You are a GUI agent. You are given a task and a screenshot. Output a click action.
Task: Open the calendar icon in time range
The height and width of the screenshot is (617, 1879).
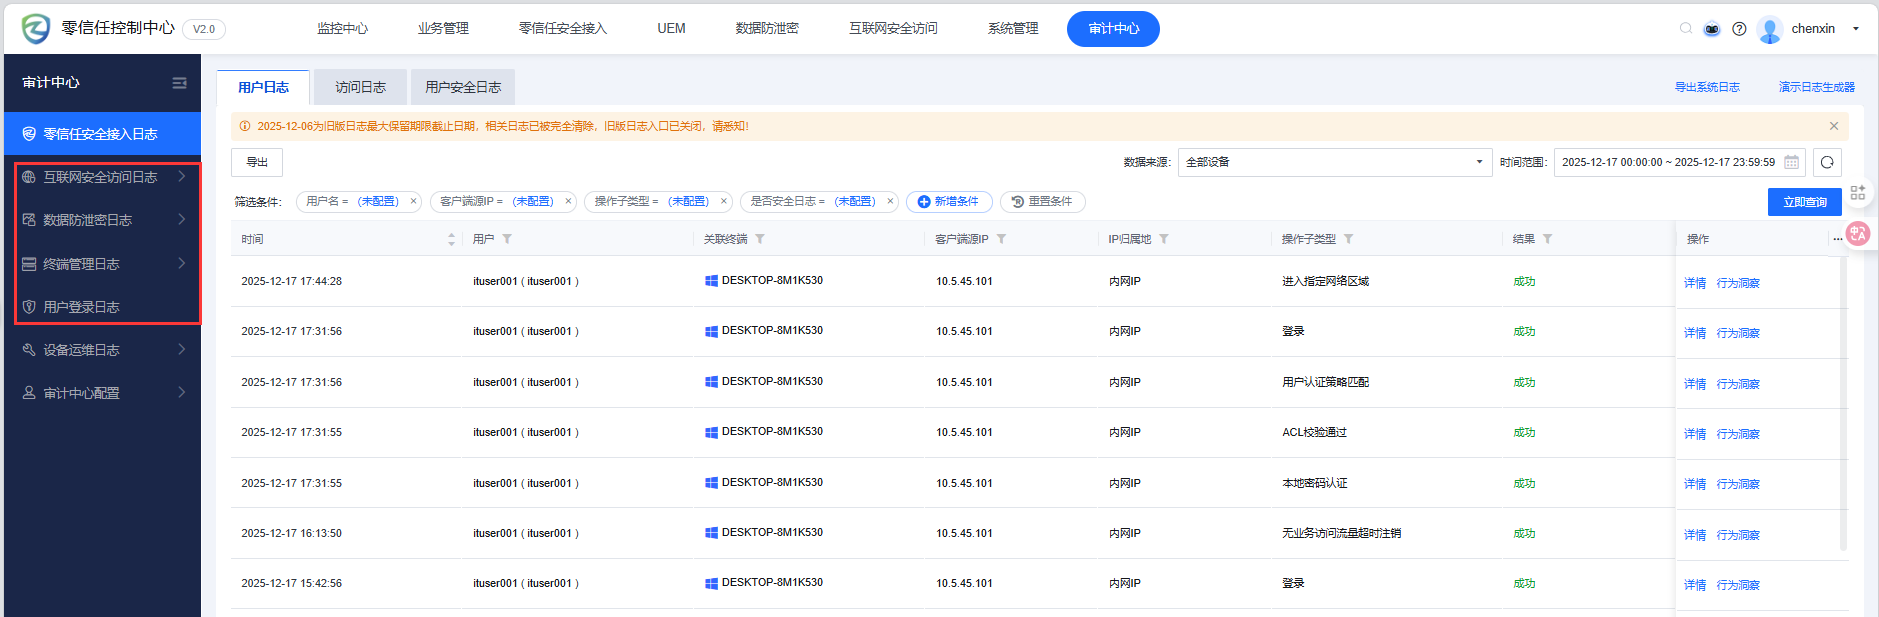(x=1791, y=162)
